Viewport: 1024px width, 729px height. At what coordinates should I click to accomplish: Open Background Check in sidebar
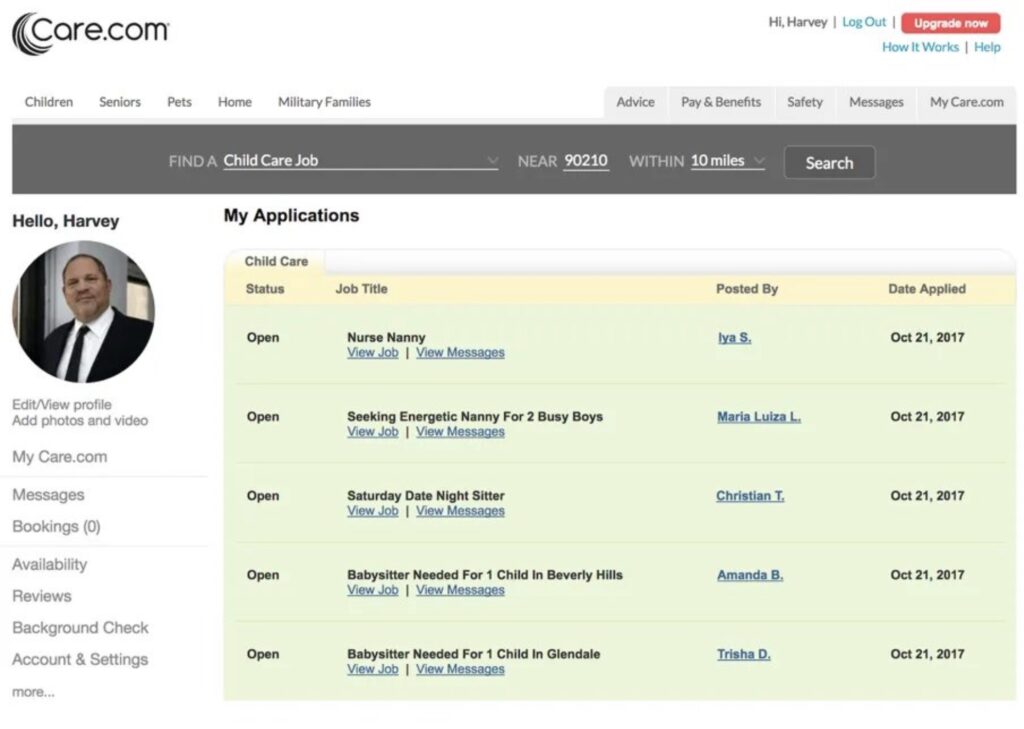[x=80, y=628]
